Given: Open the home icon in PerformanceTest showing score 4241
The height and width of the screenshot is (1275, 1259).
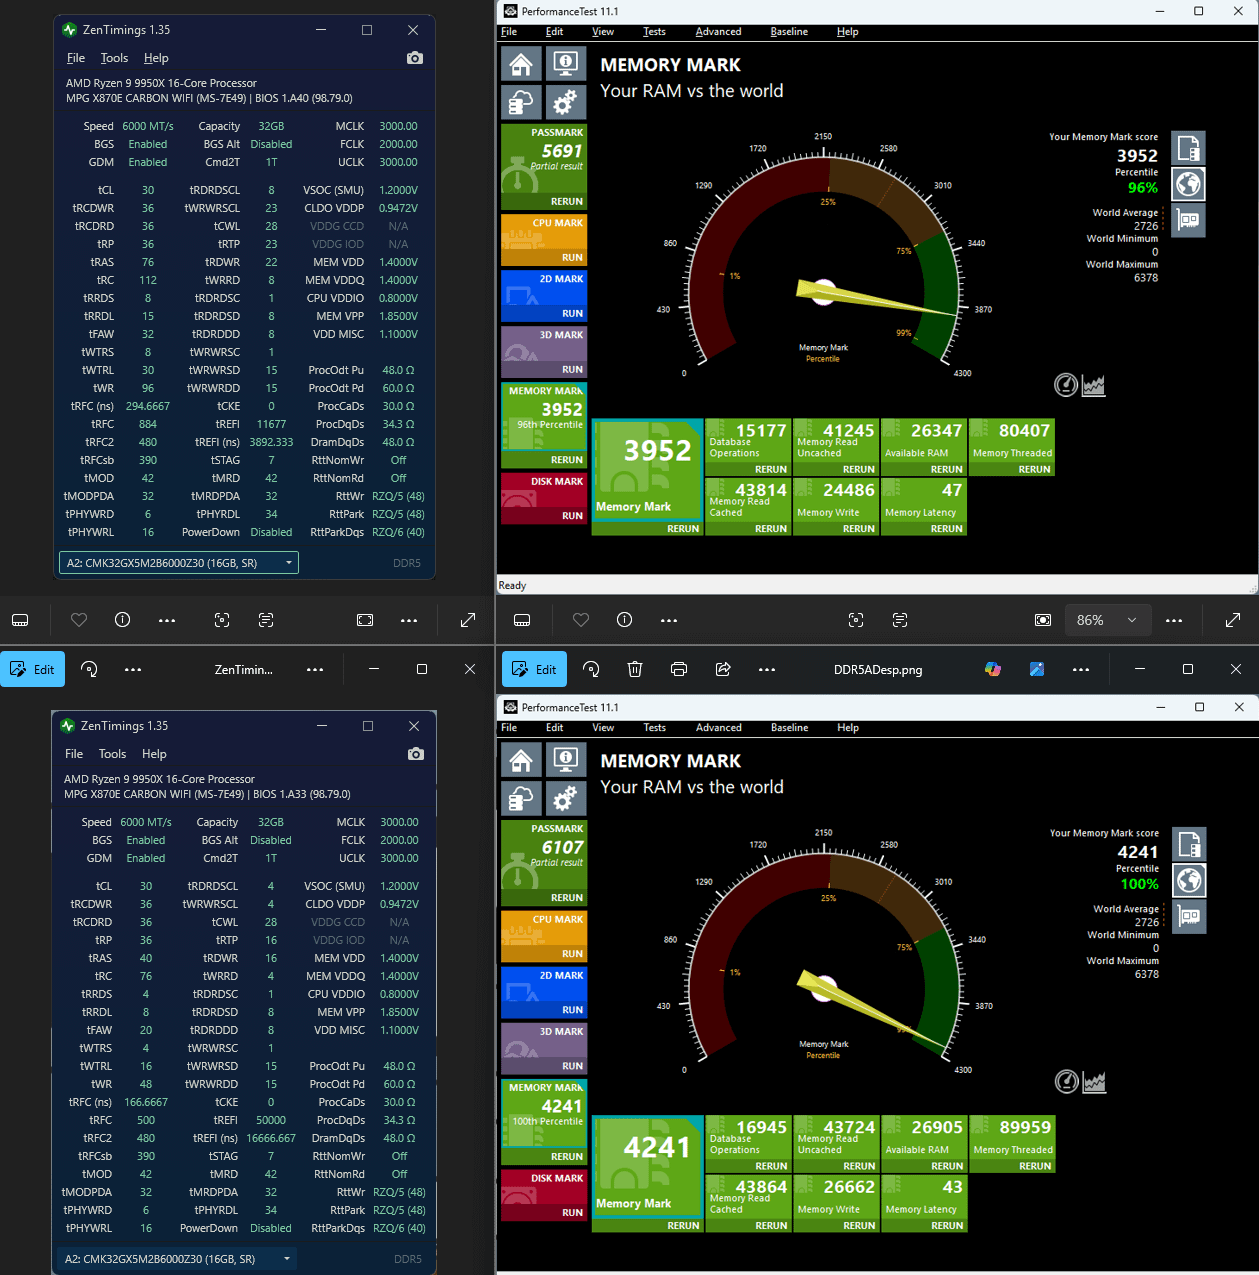Looking at the screenshot, I should (x=521, y=761).
